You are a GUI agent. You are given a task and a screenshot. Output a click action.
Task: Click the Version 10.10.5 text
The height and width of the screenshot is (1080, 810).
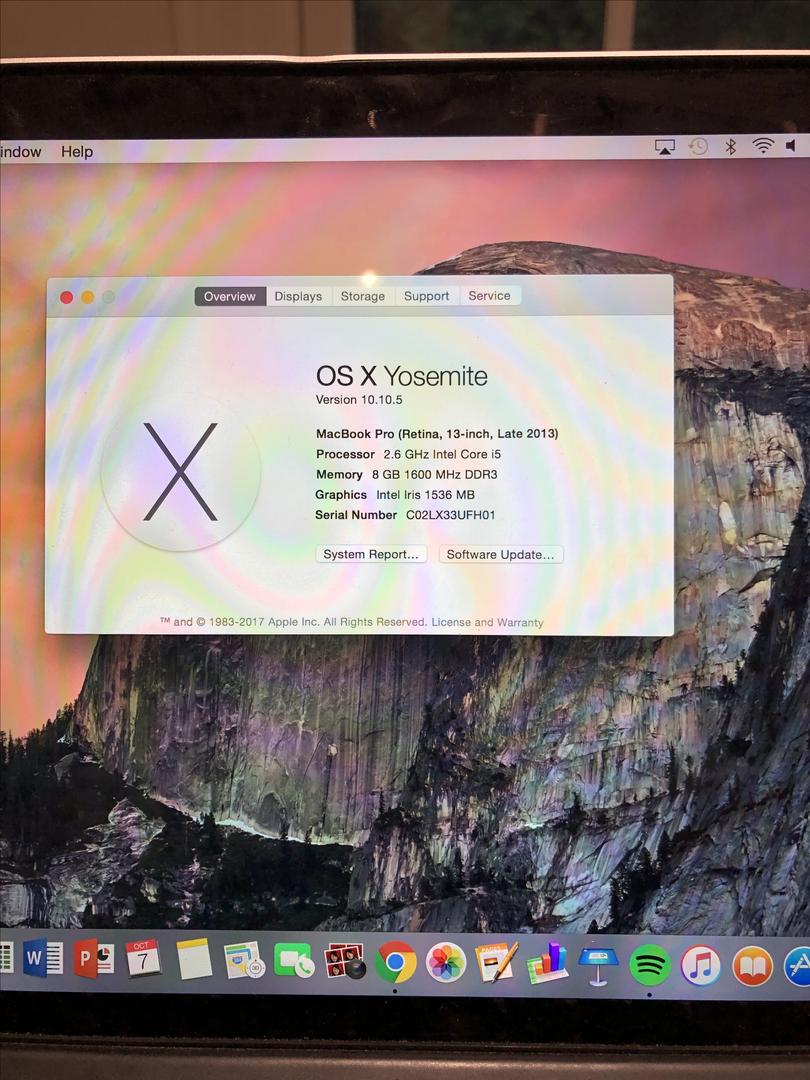coord(359,399)
